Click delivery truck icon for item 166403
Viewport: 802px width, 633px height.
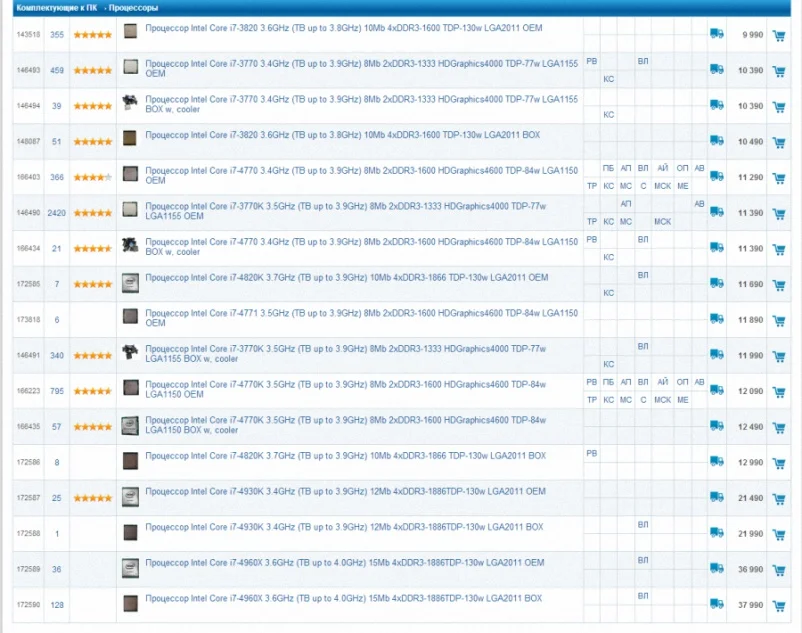(717, 176)
